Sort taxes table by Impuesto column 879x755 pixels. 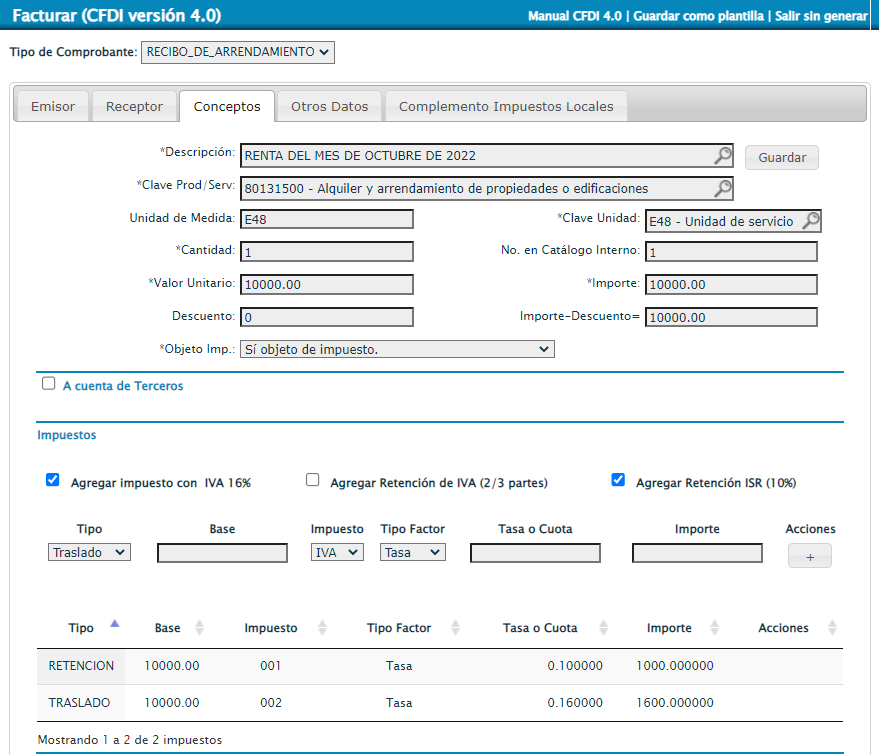click(322, 628)
